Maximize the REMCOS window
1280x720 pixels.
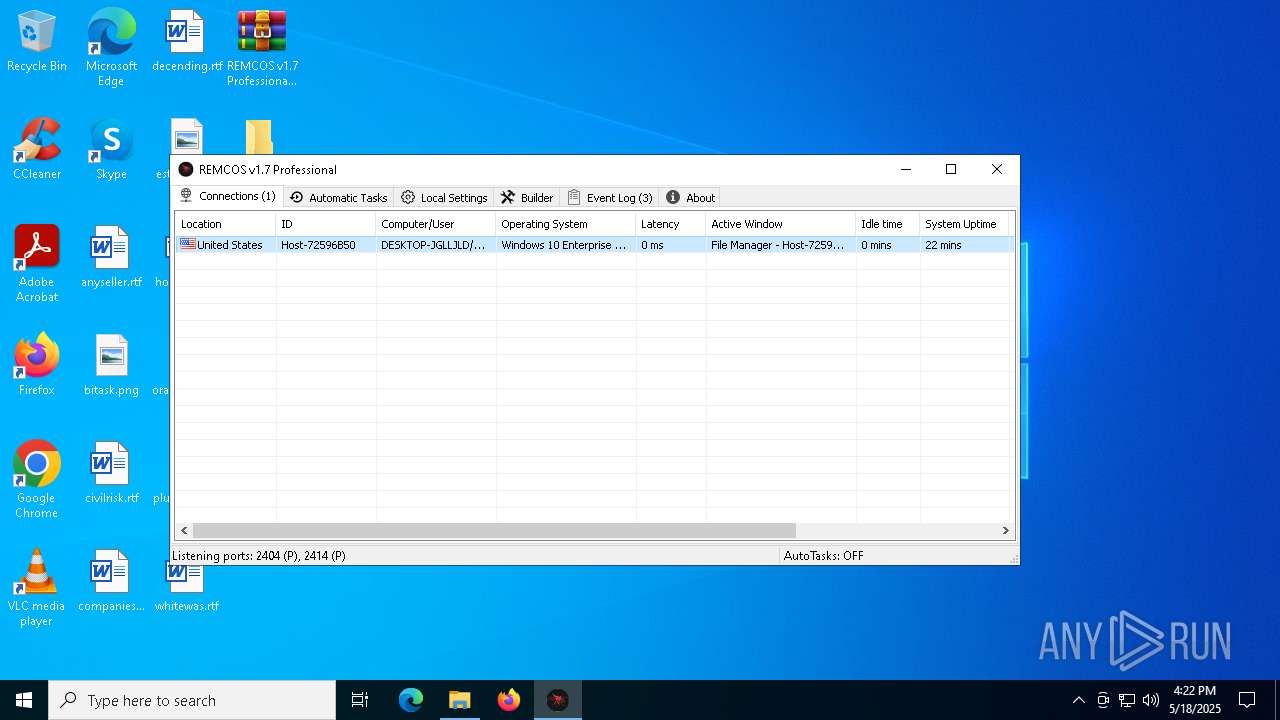[951, 169]
